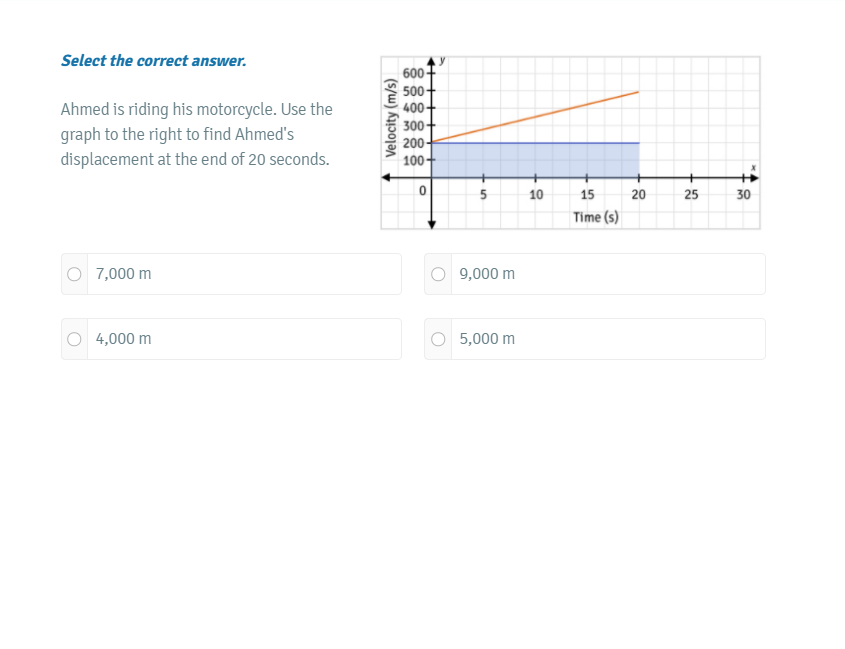845x649 pixels.
Task: Select the 7,000 m radio button
Action: tap(75, 274)
